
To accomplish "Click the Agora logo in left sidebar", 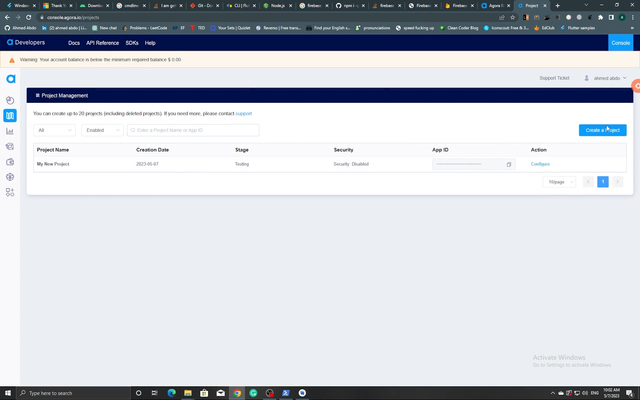I will (11, 79).
